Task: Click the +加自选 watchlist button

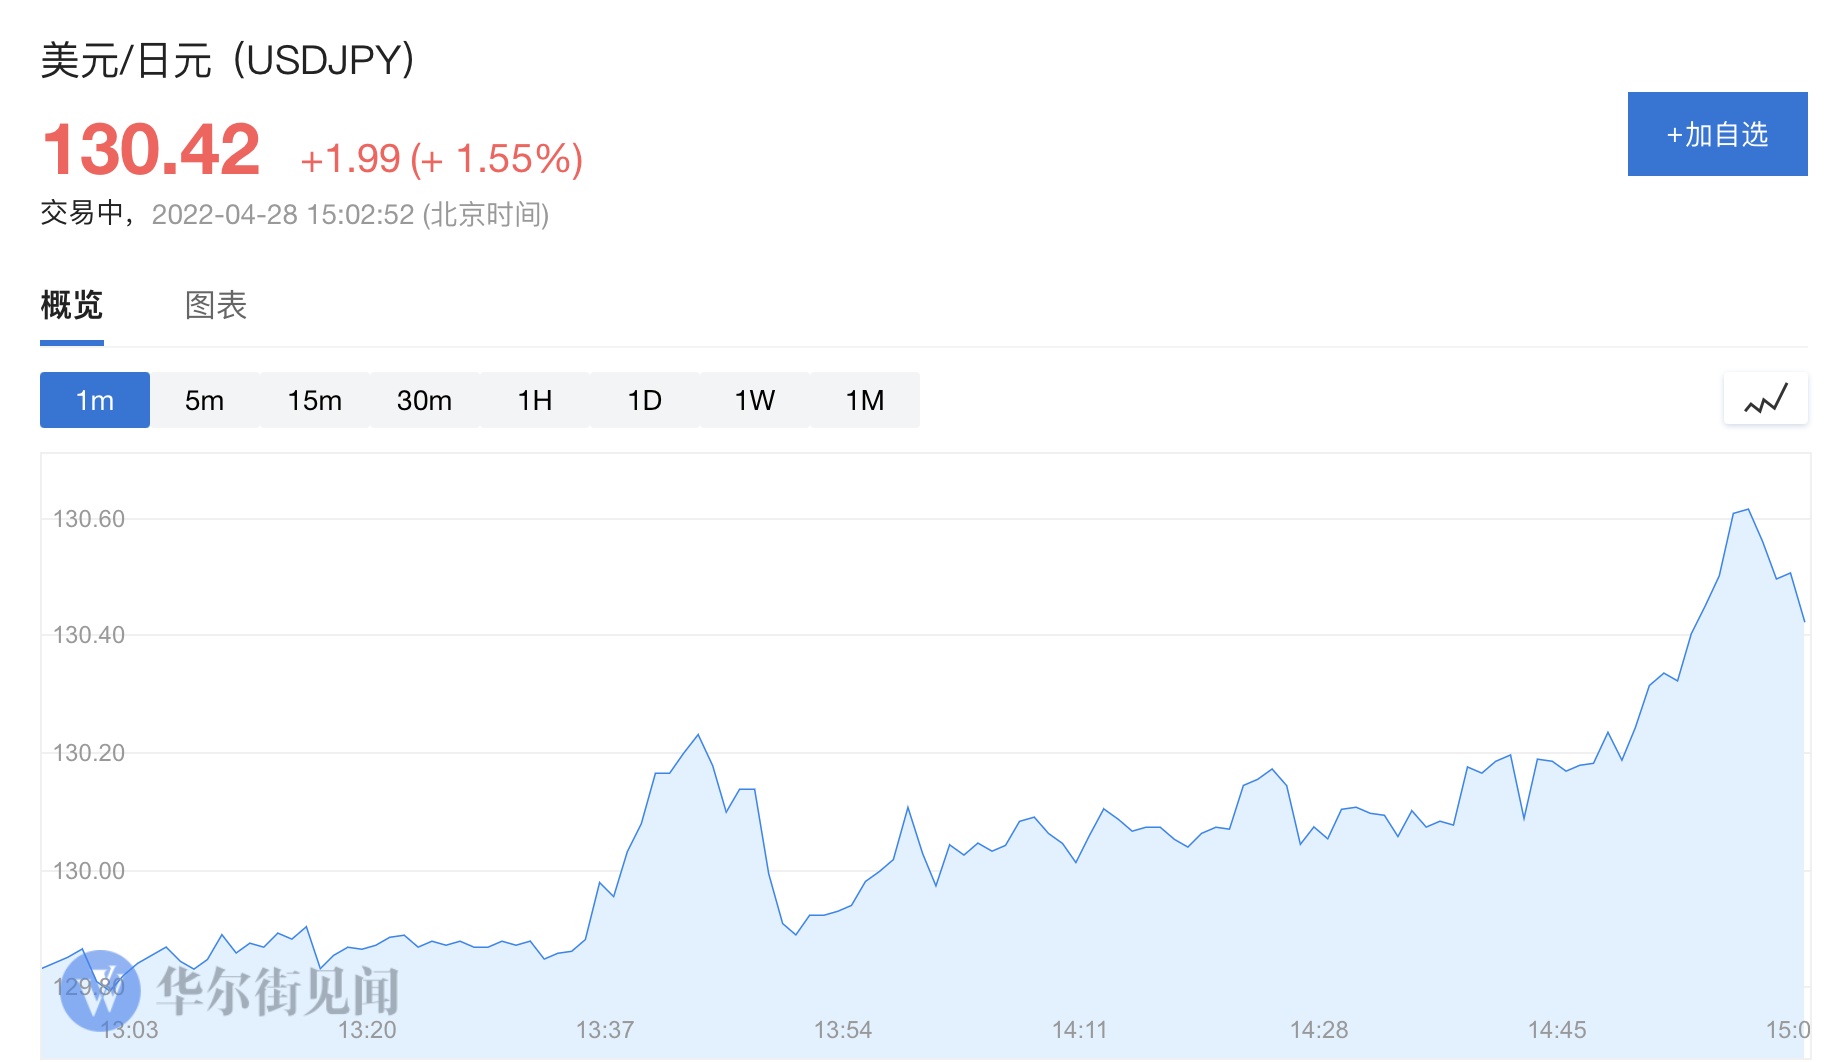Action: pyautogui.click(x=1717, y=134)
